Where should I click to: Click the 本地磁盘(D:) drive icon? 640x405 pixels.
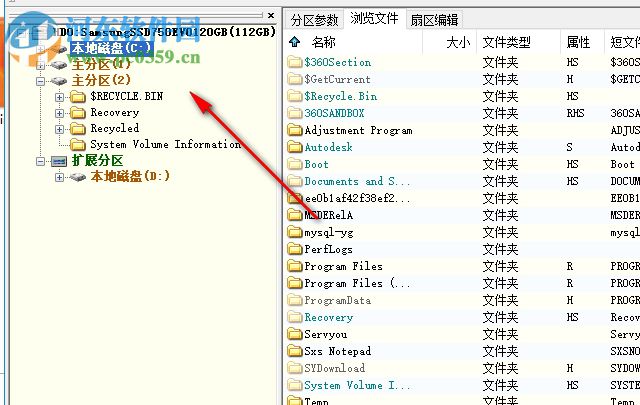78,177
